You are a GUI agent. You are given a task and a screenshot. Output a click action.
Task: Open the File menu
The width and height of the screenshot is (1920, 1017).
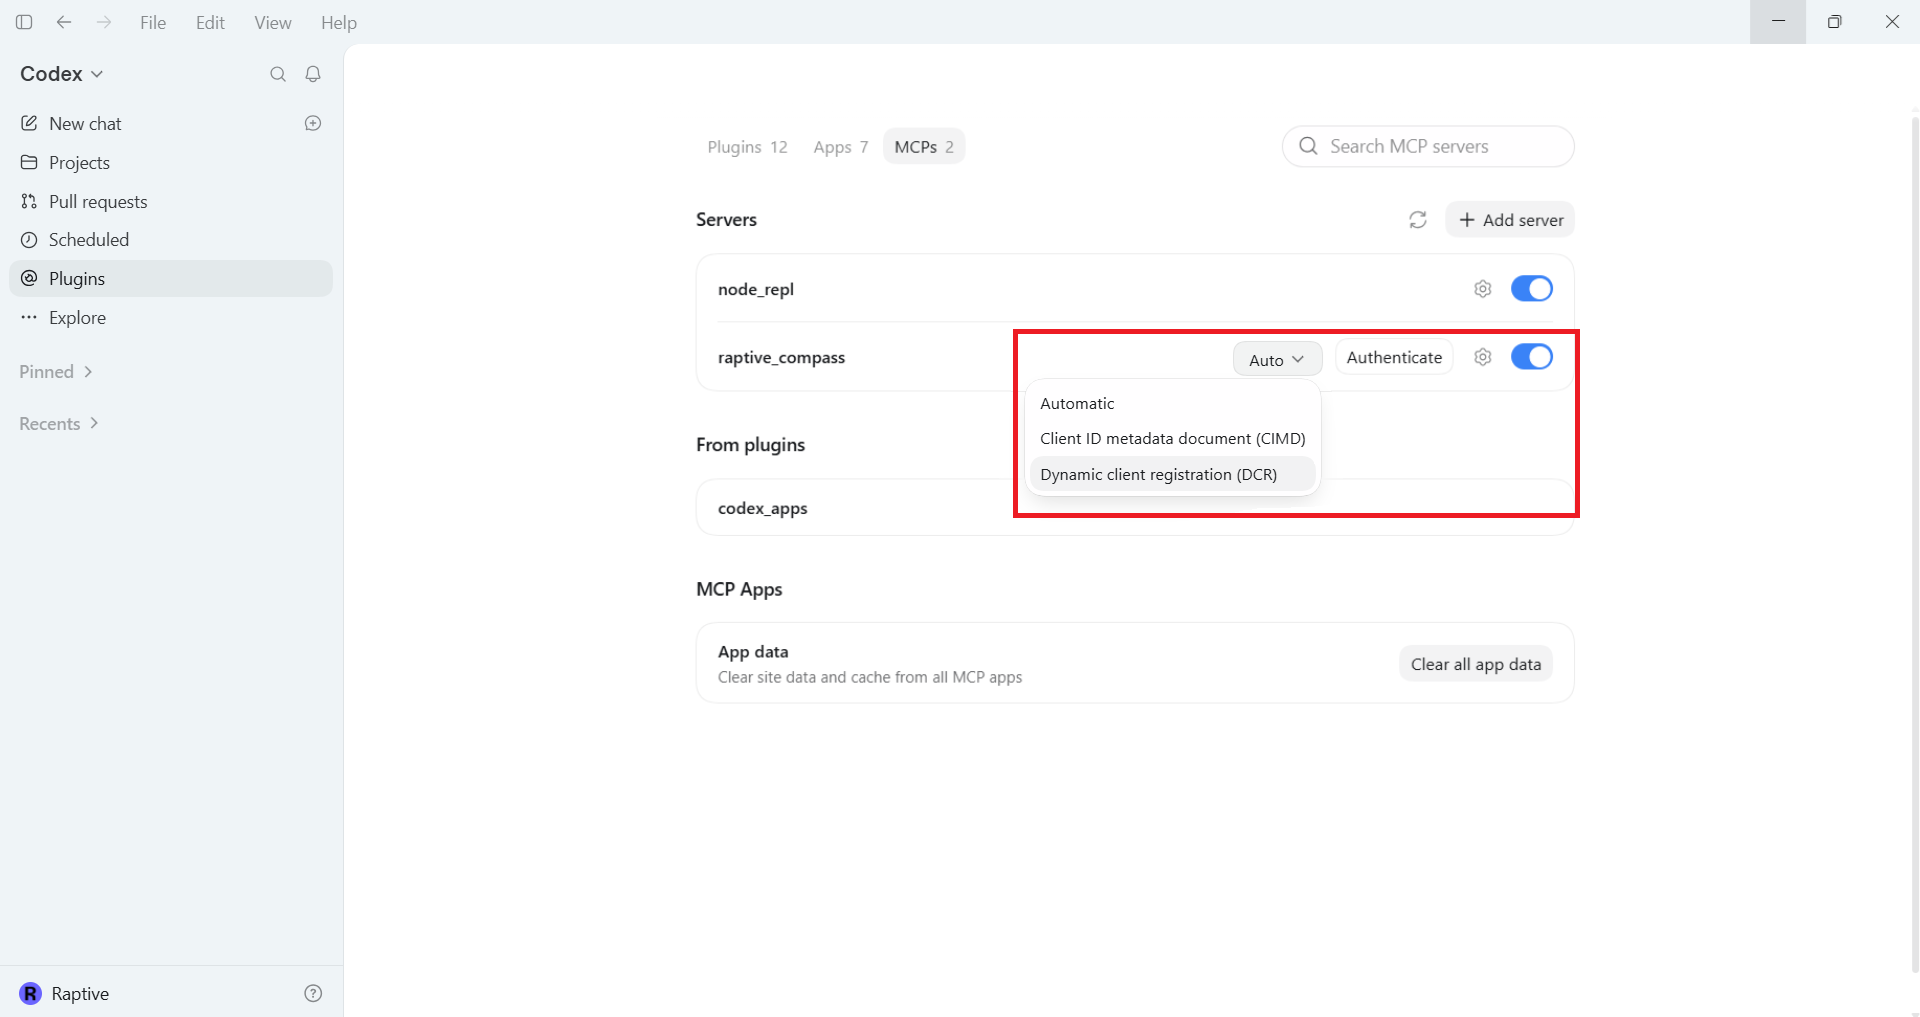tap(153, 22)
